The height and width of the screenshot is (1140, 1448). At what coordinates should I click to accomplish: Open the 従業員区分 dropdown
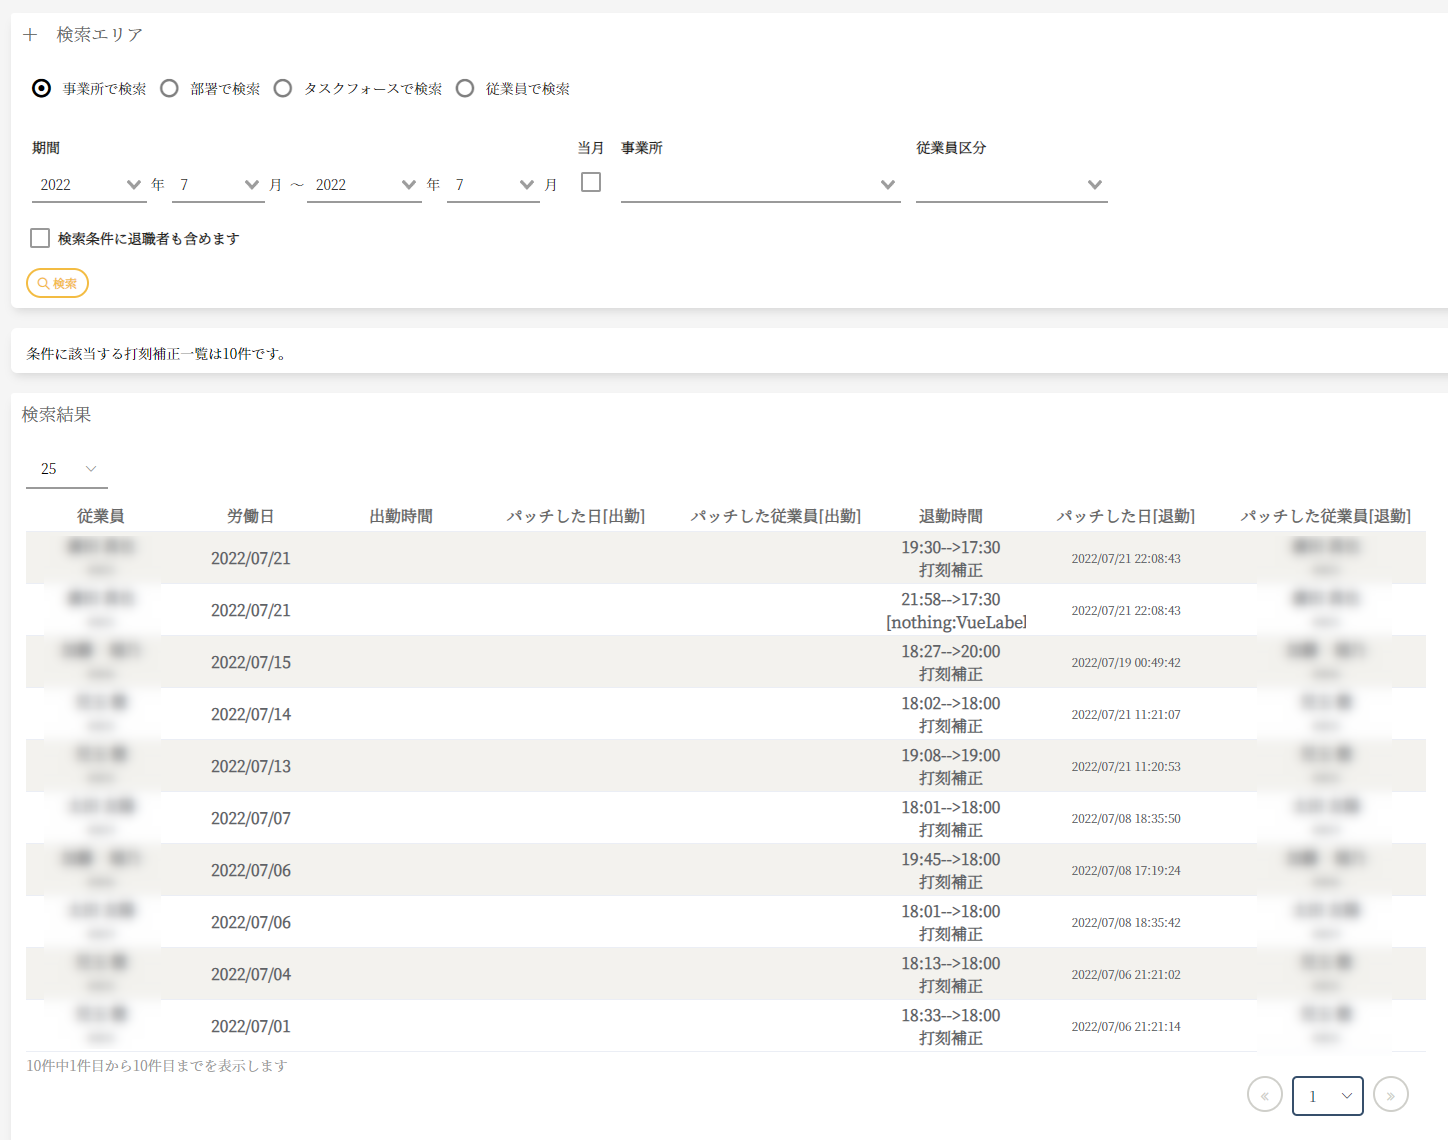(1011, 185)
